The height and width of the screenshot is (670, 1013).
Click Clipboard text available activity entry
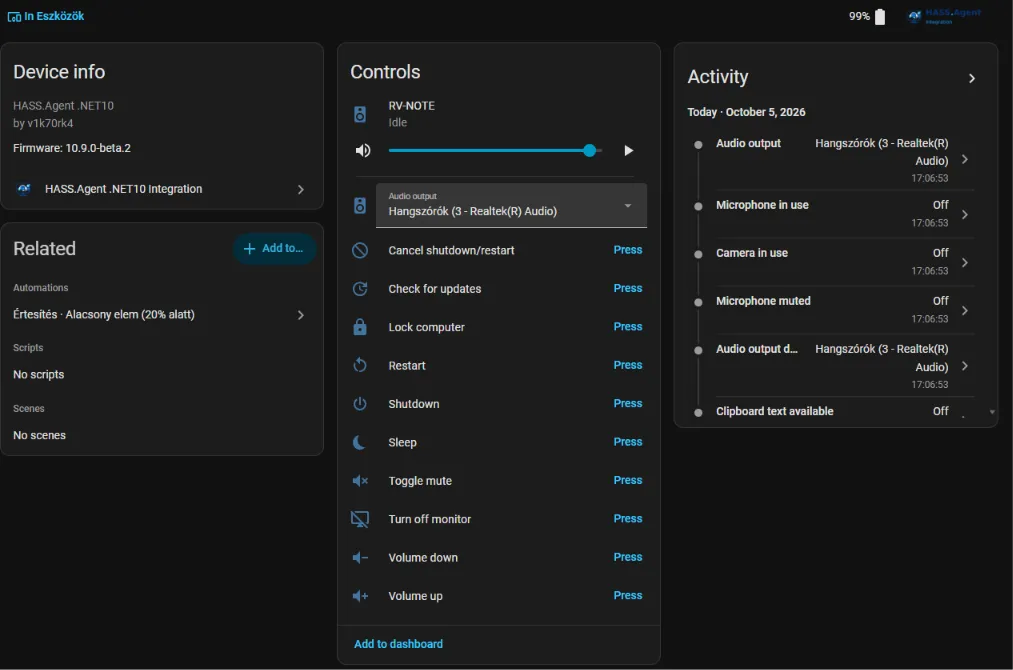coord(831,412)
